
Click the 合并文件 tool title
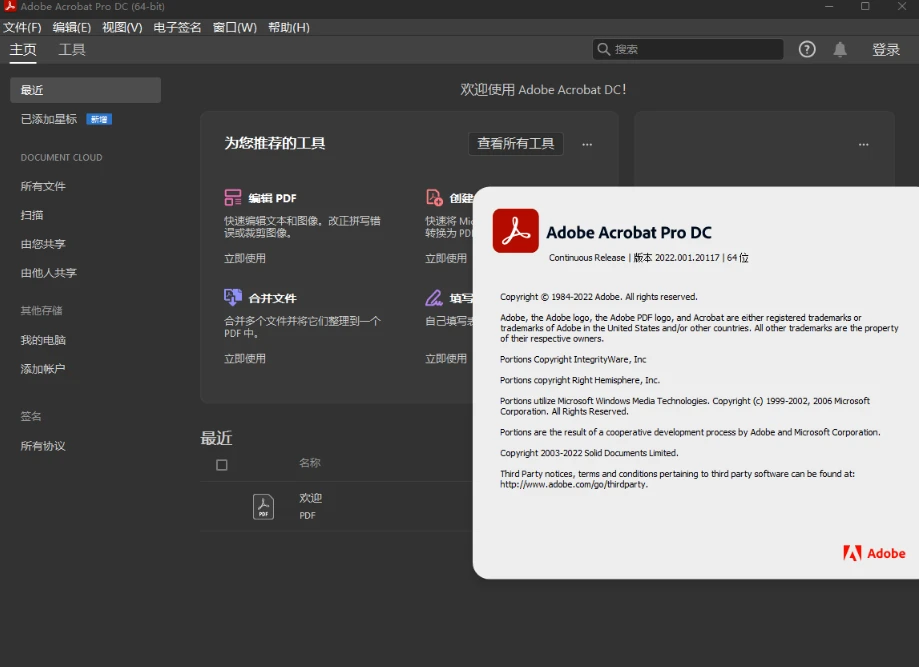pos(273,298)
